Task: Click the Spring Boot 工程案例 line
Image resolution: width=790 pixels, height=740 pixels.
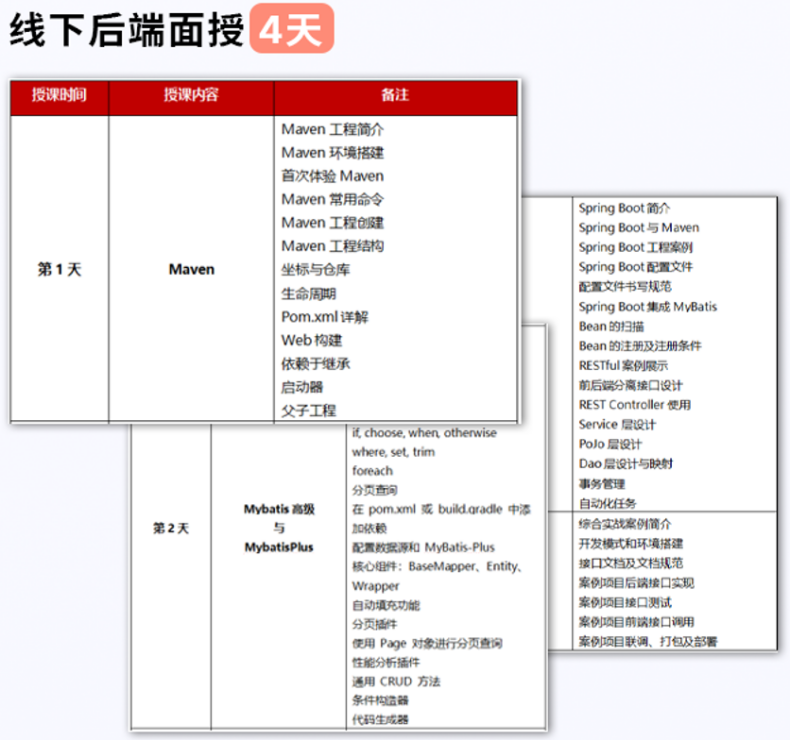Action: (636, 247)
